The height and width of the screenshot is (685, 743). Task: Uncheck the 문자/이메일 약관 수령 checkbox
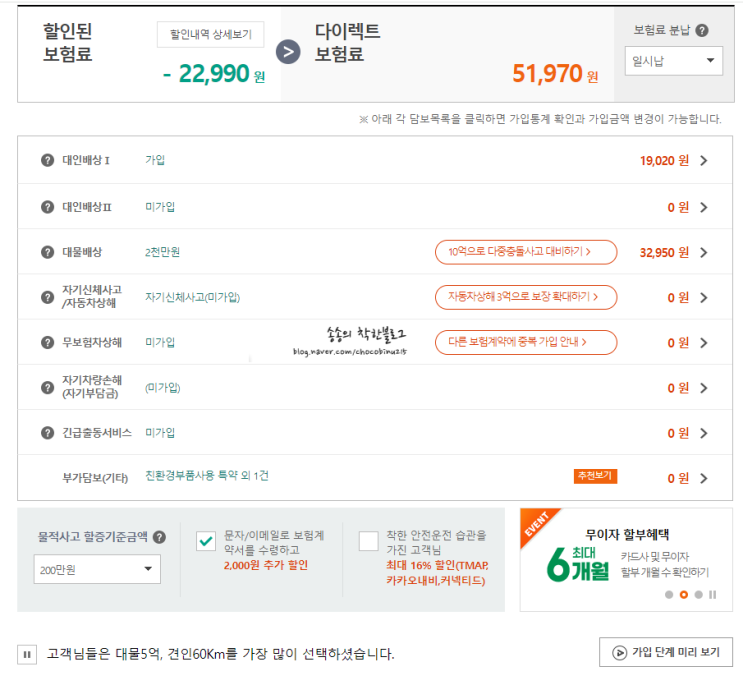206,541
